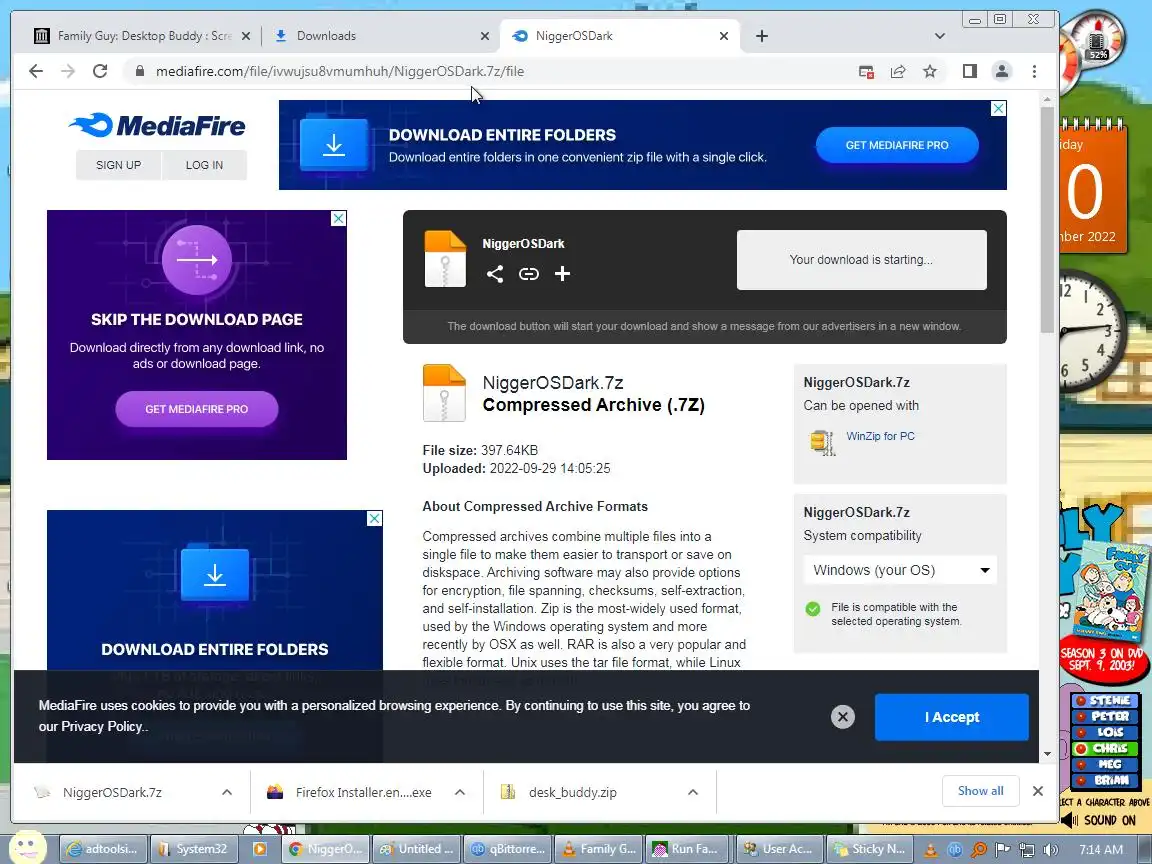Click the Your download is starting box

[862, 259]
